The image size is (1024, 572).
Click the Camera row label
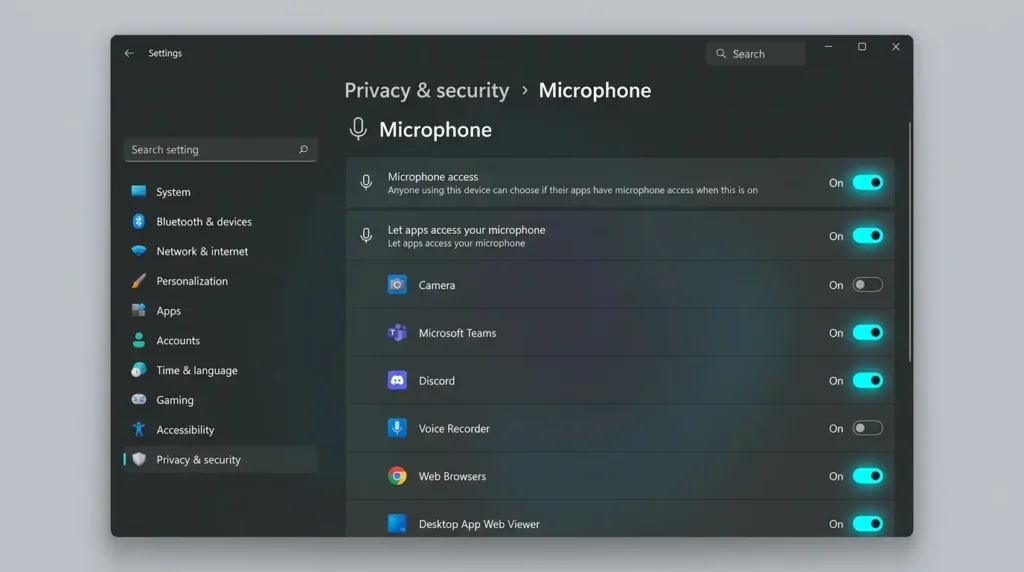click(436, 285)
